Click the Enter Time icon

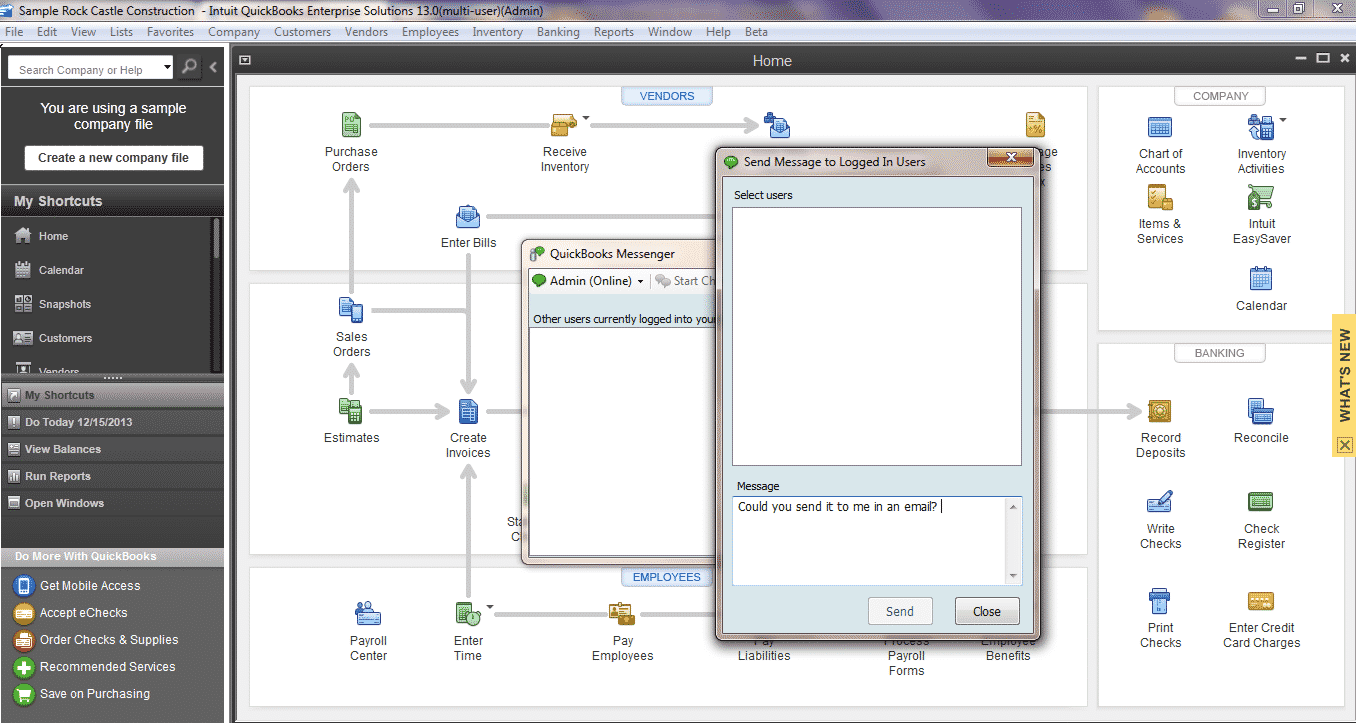[x=467, y=613]
